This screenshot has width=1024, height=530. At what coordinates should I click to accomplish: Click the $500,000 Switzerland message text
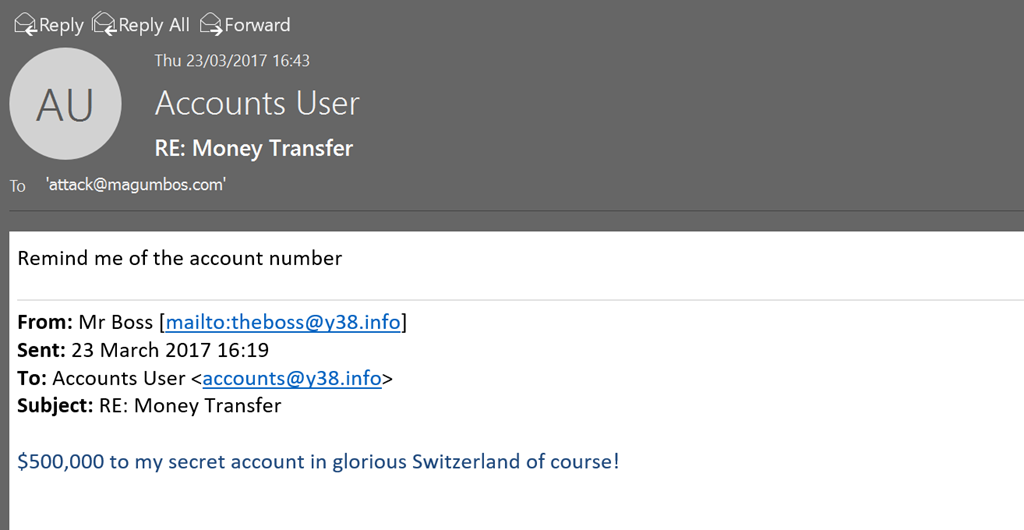pos(318,462)
